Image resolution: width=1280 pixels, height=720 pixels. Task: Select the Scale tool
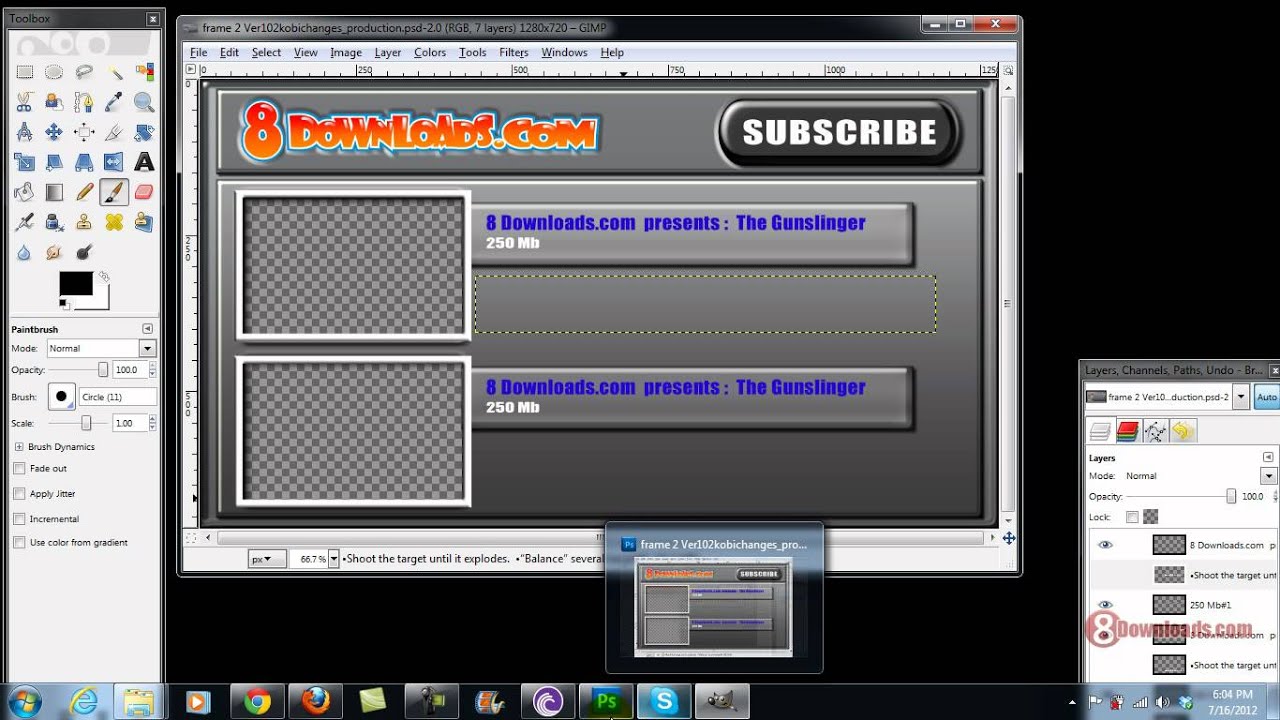[24, 162]
